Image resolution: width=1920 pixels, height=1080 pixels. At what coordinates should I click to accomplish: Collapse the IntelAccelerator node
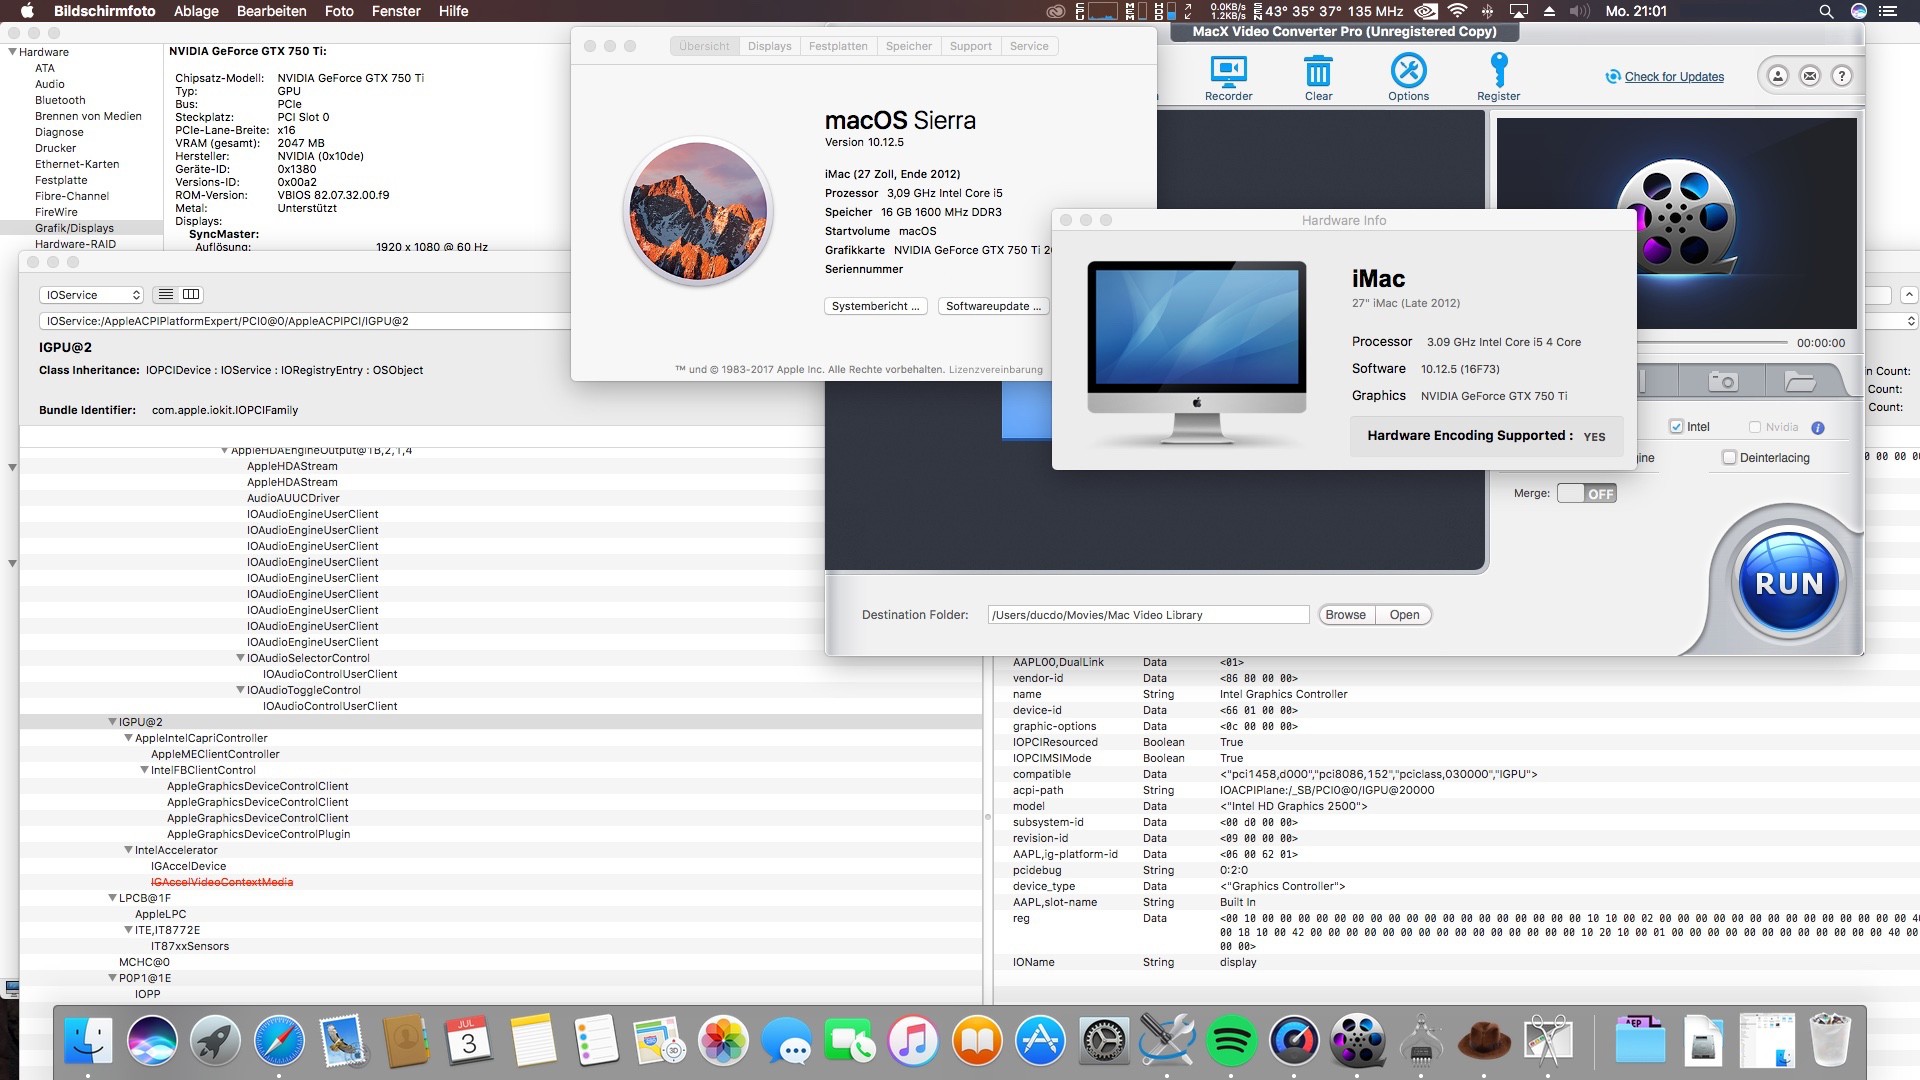129,850
